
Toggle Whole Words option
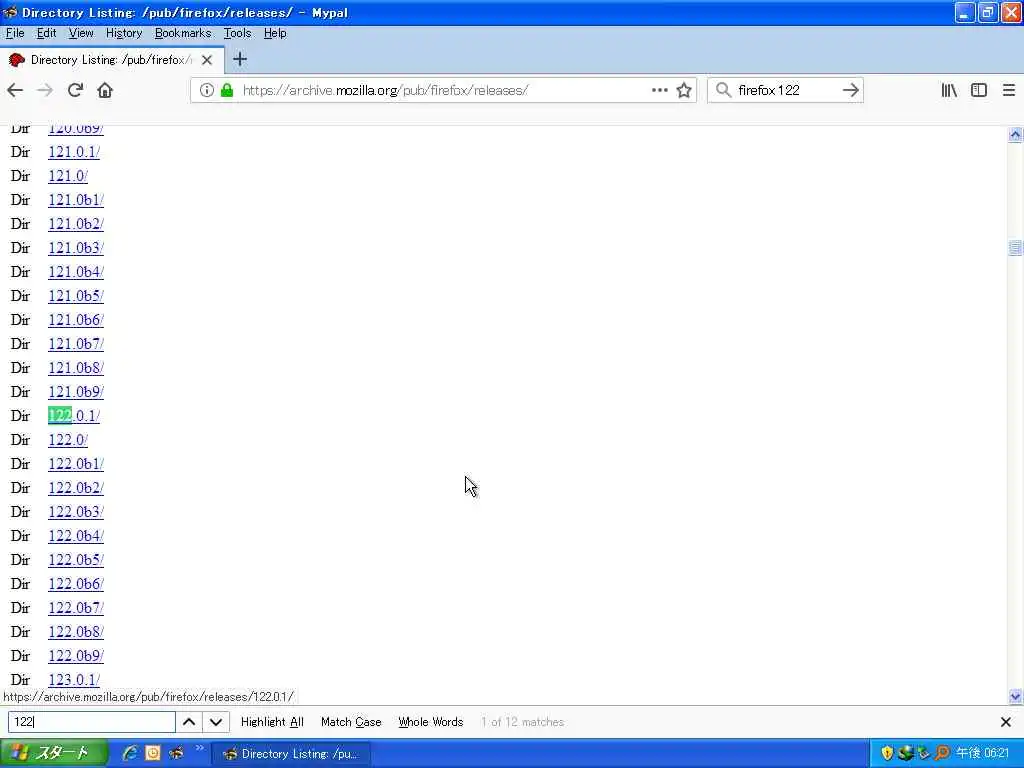point(430,722)
